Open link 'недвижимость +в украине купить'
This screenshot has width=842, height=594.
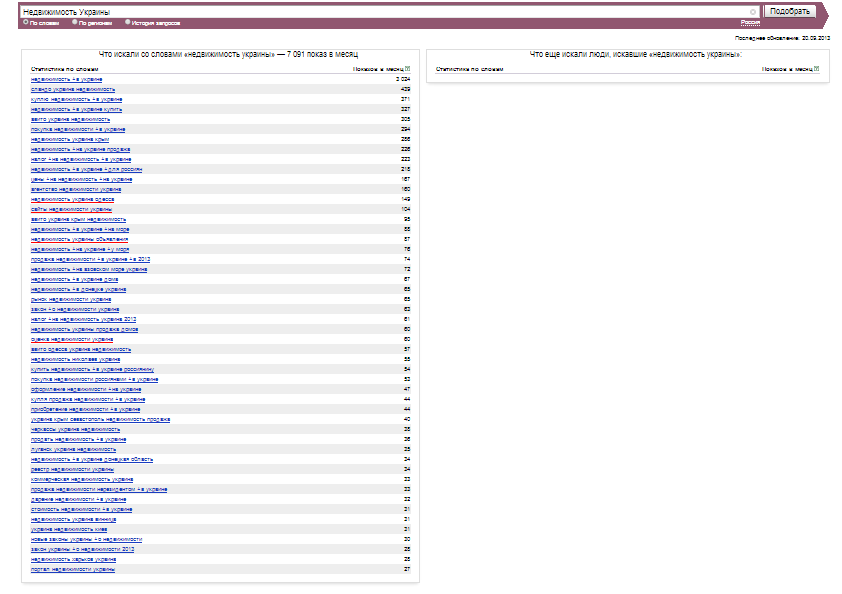pyautogui.click(x=77, y=110)
